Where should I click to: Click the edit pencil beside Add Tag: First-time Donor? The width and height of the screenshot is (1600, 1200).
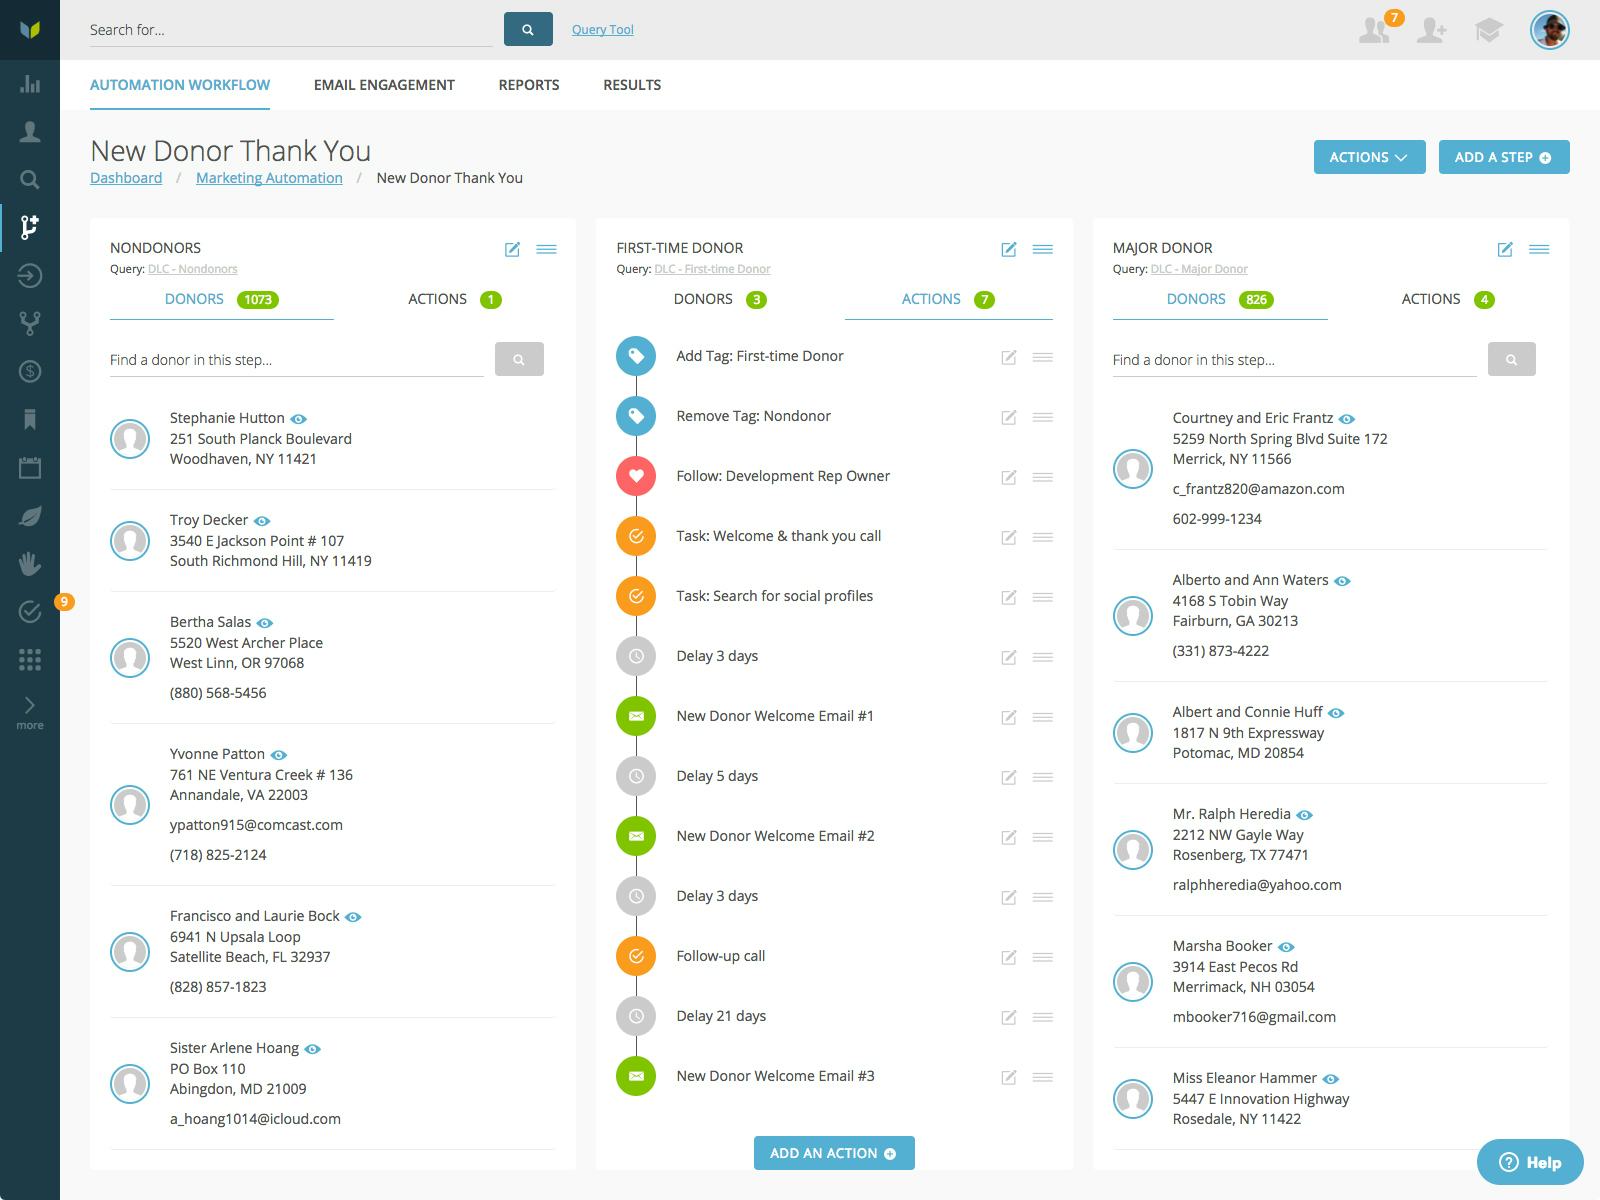[1009, 357]
